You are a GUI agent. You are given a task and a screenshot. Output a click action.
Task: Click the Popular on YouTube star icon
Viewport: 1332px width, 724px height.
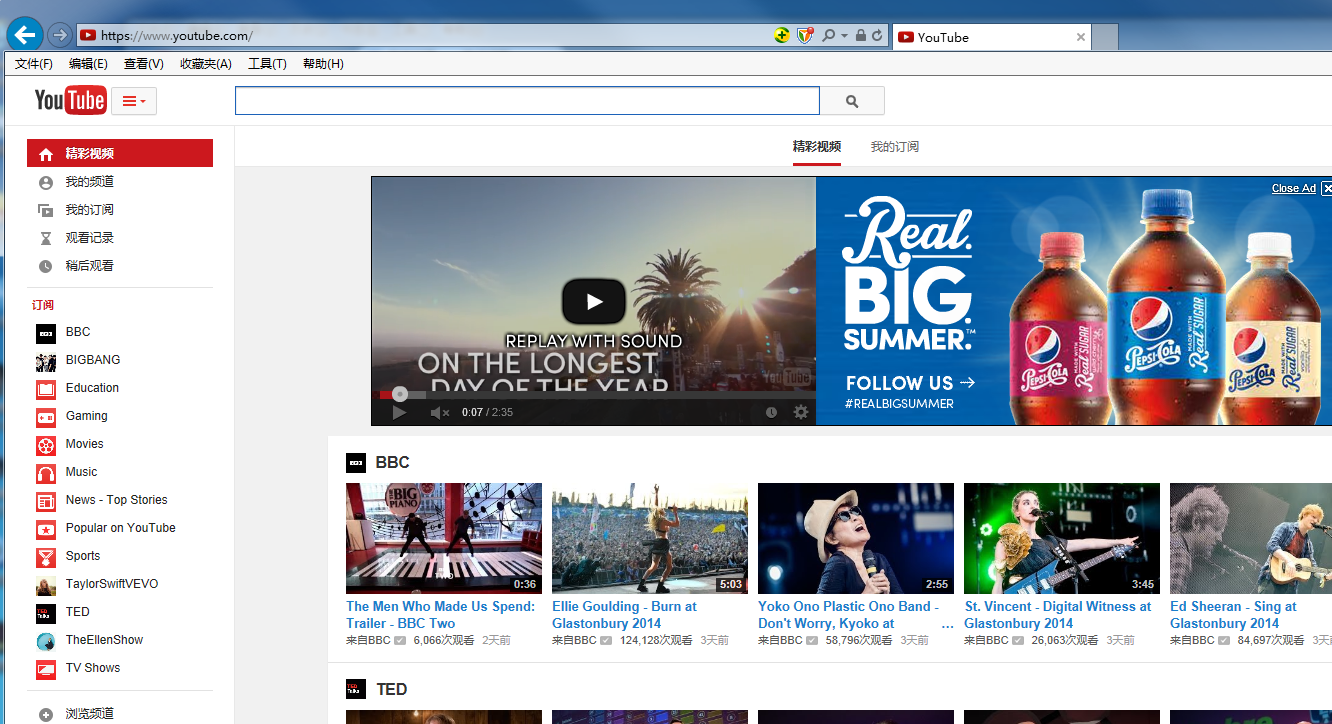pos(46,529)
